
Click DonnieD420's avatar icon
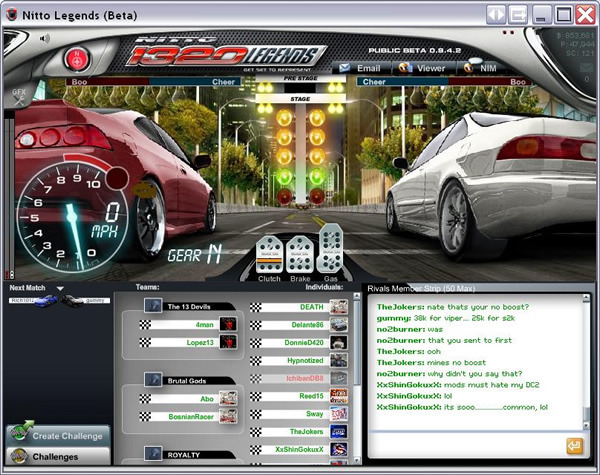point(339,343)
